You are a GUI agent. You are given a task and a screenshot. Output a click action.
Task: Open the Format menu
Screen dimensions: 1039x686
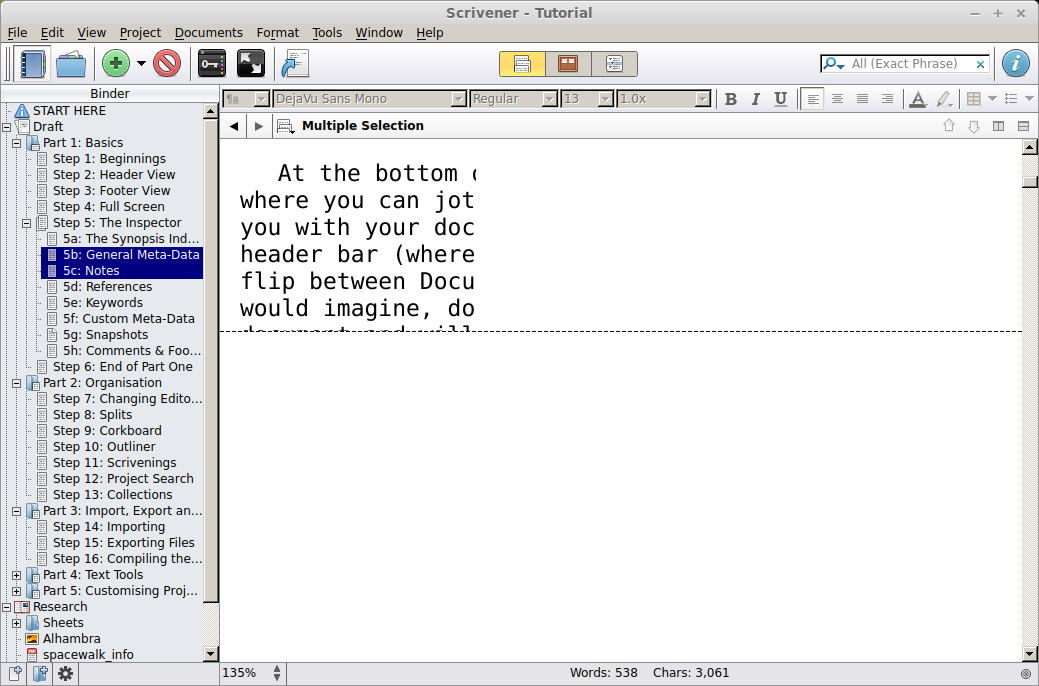pyautogui.click(x=278, y=32)
